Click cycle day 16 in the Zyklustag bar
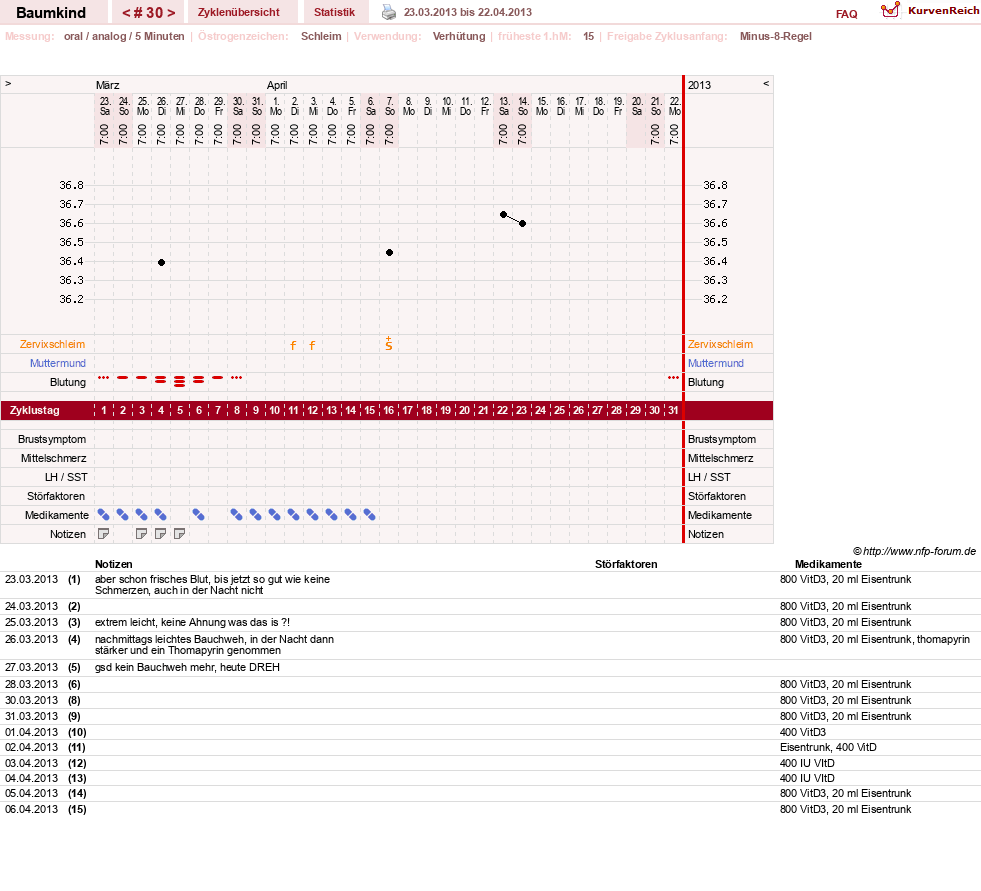This screenshot has width=981, height=891. pyautogui.click(x=389, y=410)
